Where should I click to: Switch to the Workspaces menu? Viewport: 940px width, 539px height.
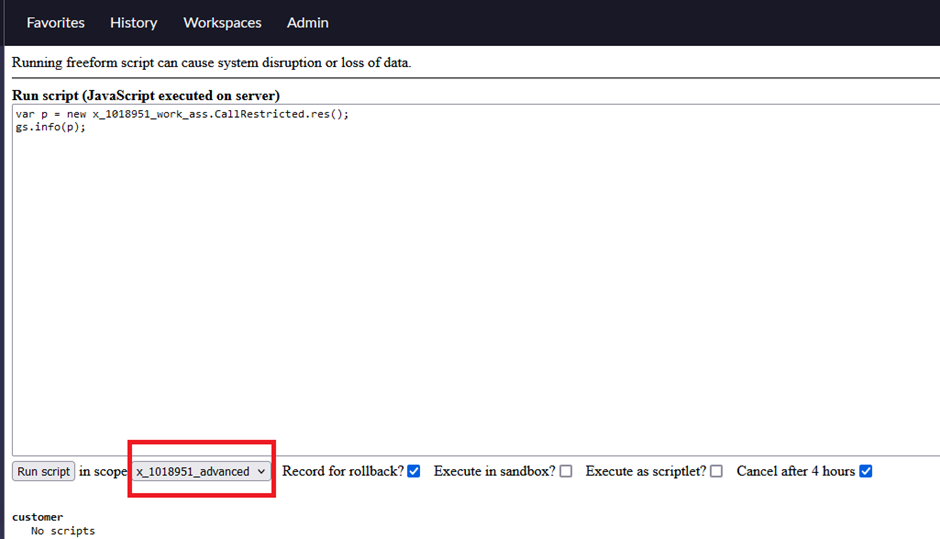pyautogui.click(x=222, y=22)
